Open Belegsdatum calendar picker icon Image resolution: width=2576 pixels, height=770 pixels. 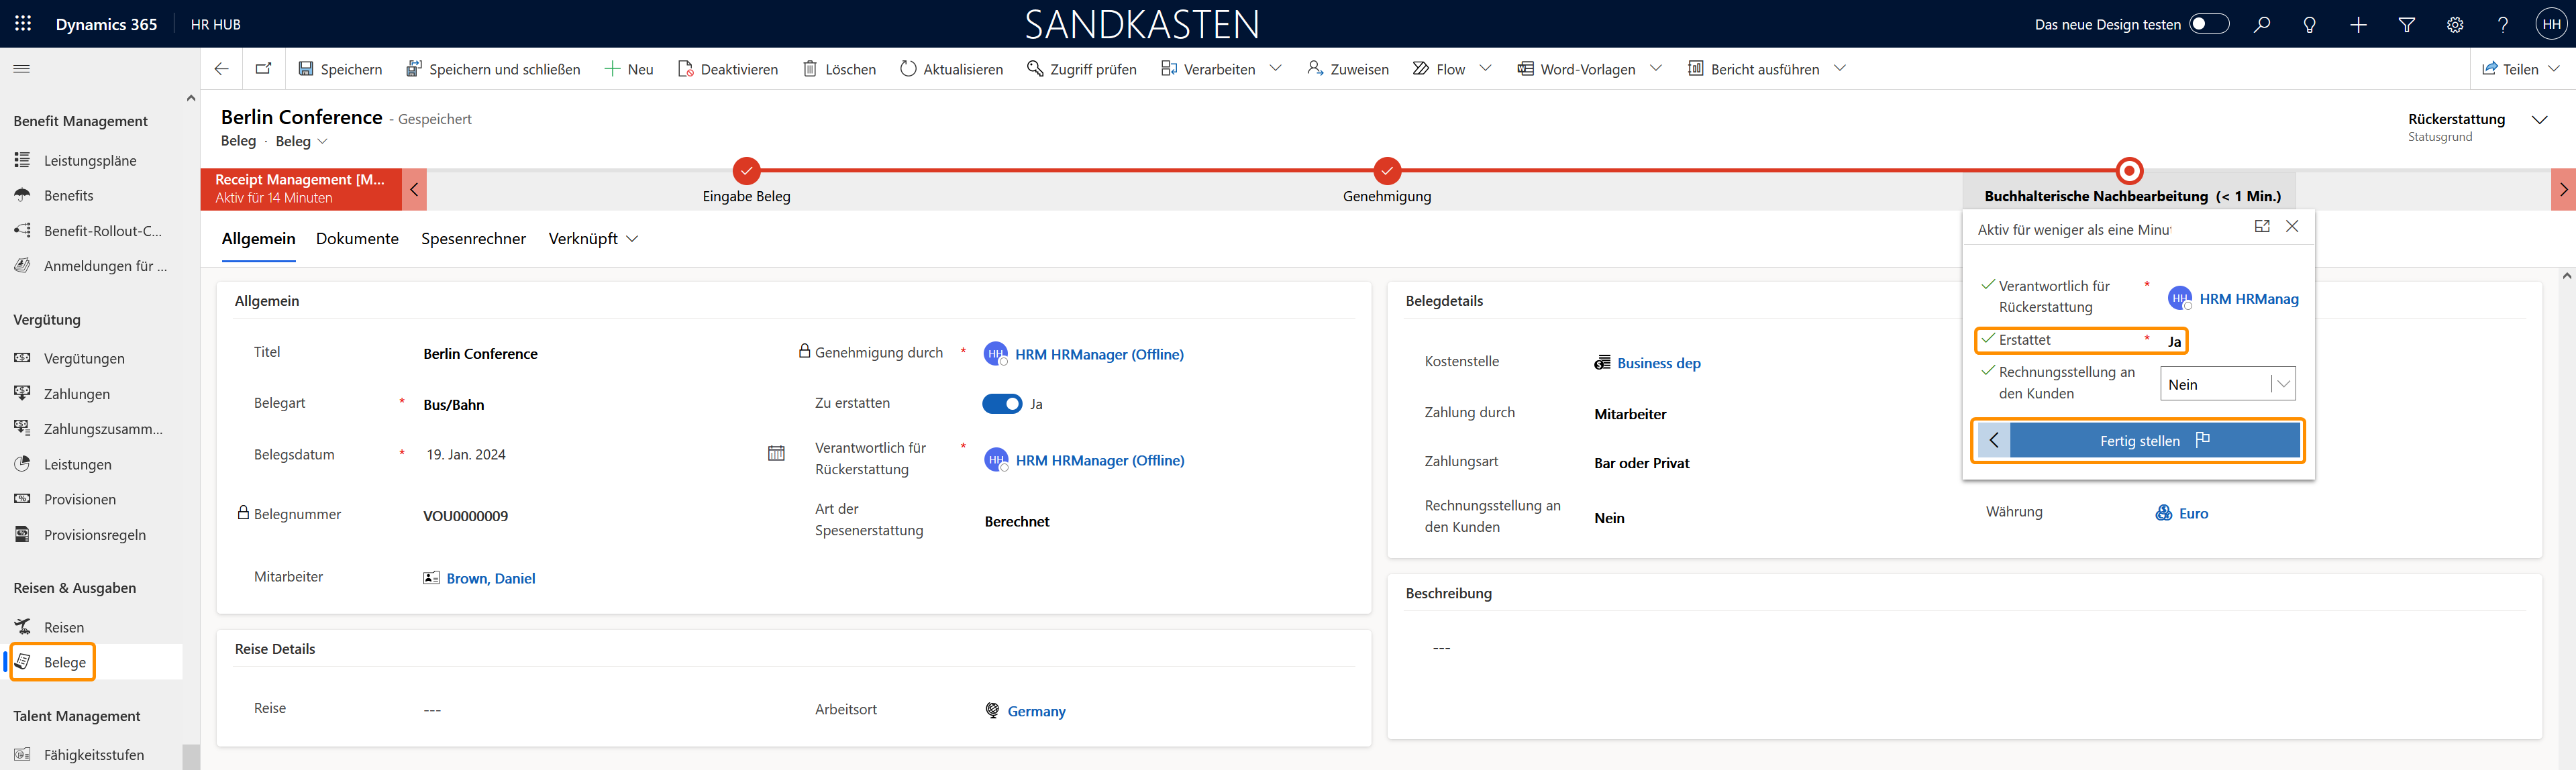(x=776, y=454)
